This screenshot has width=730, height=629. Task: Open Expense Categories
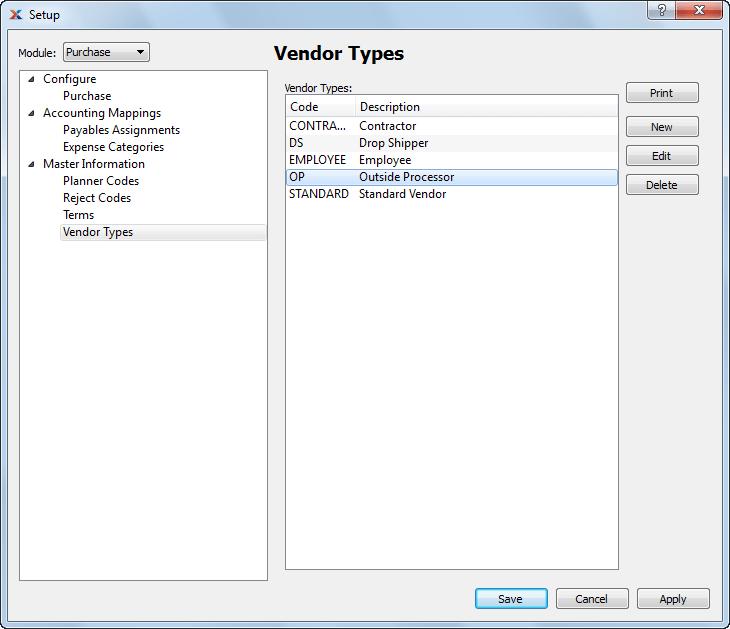tap(114, 147)
